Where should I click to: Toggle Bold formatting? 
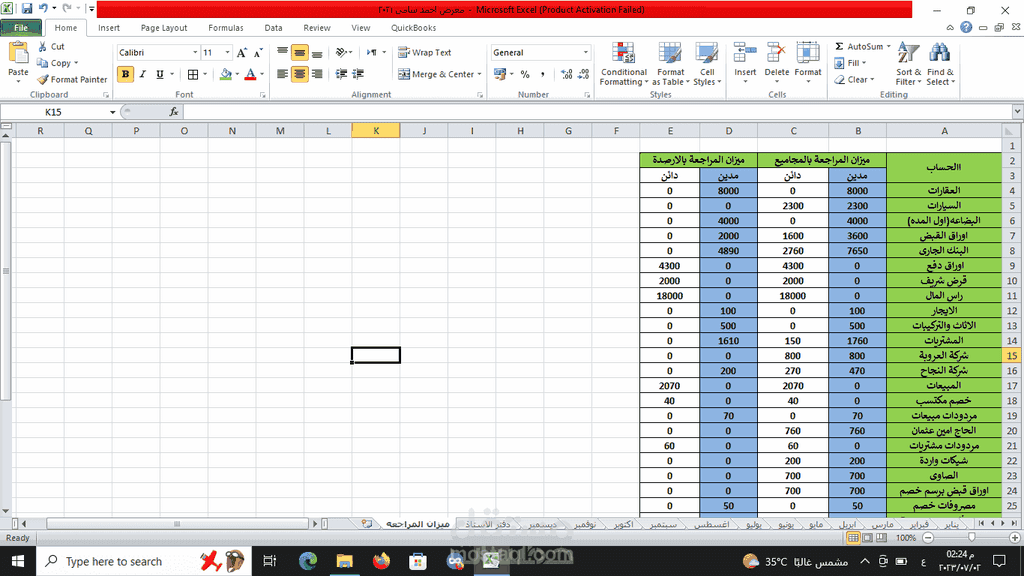coord(125,74)
